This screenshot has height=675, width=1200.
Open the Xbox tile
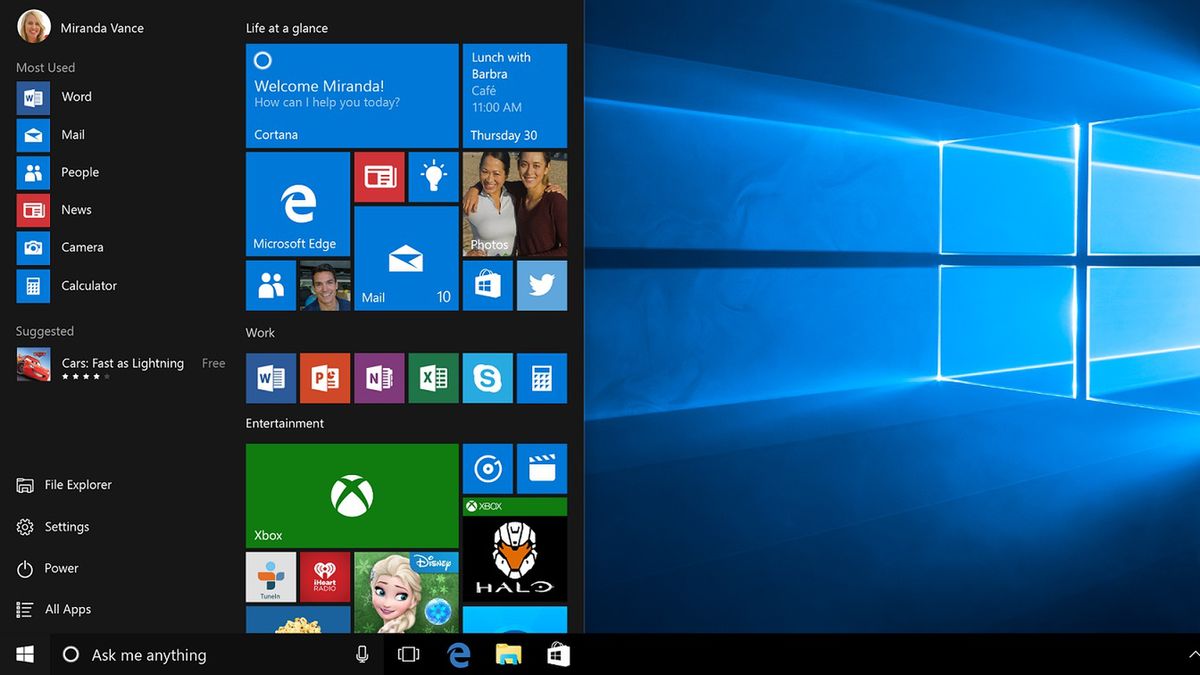(x=352, y=496)
